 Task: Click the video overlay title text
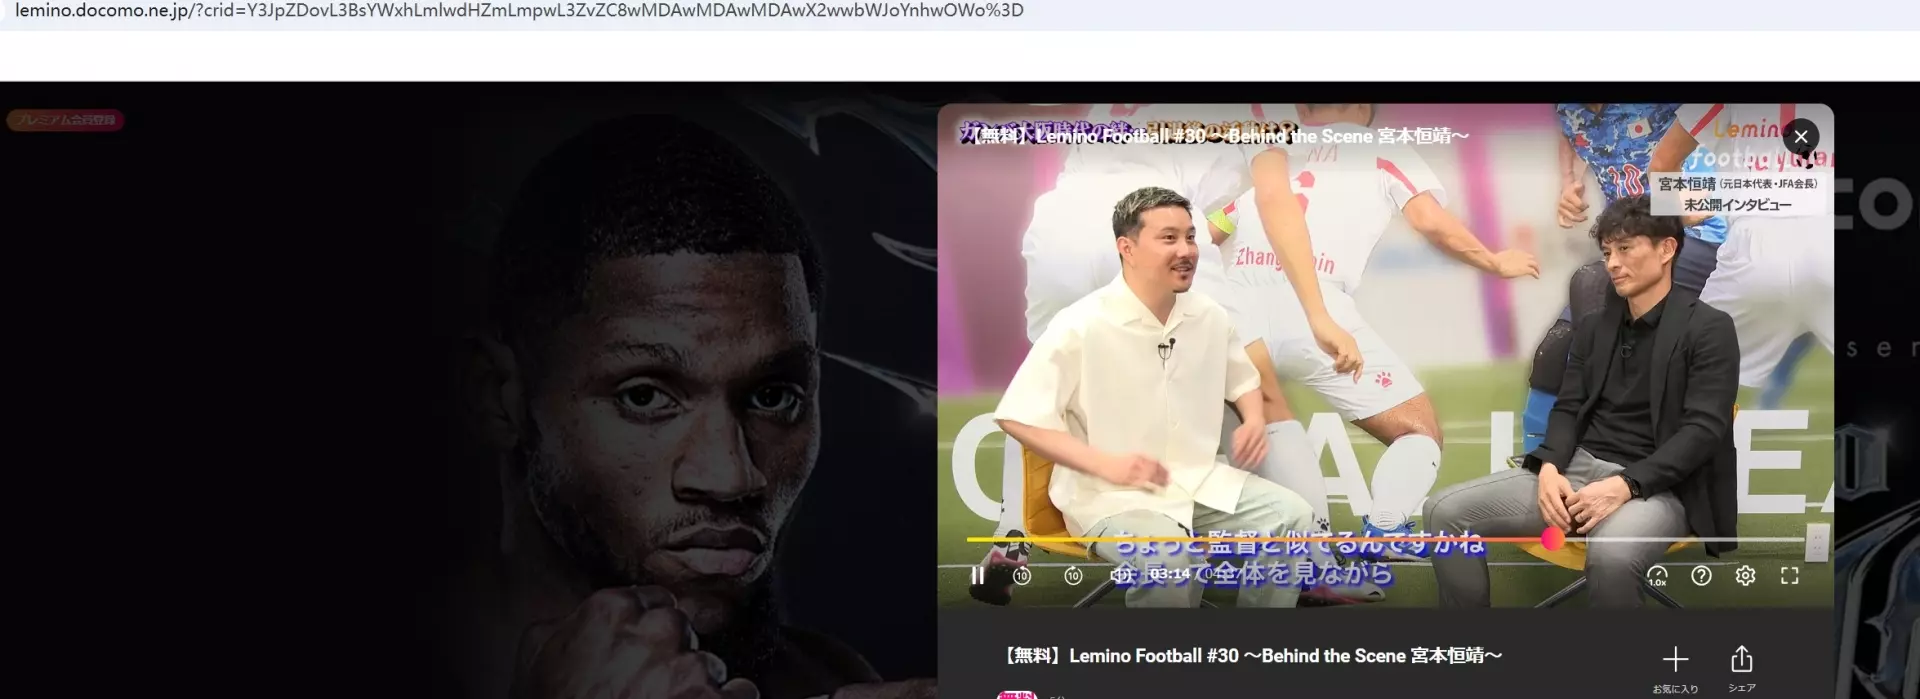[x=1220, y=136]
